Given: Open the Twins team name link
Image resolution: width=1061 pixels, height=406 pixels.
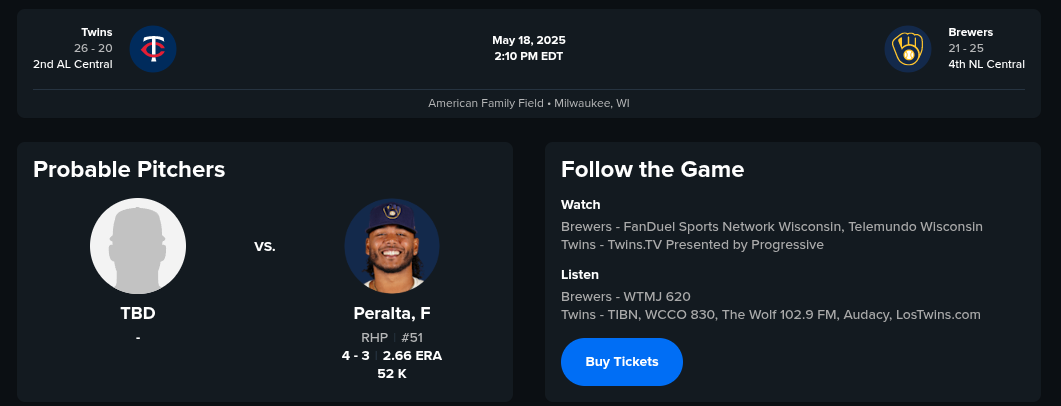Looking at the screenshot, I should point(97,32).
